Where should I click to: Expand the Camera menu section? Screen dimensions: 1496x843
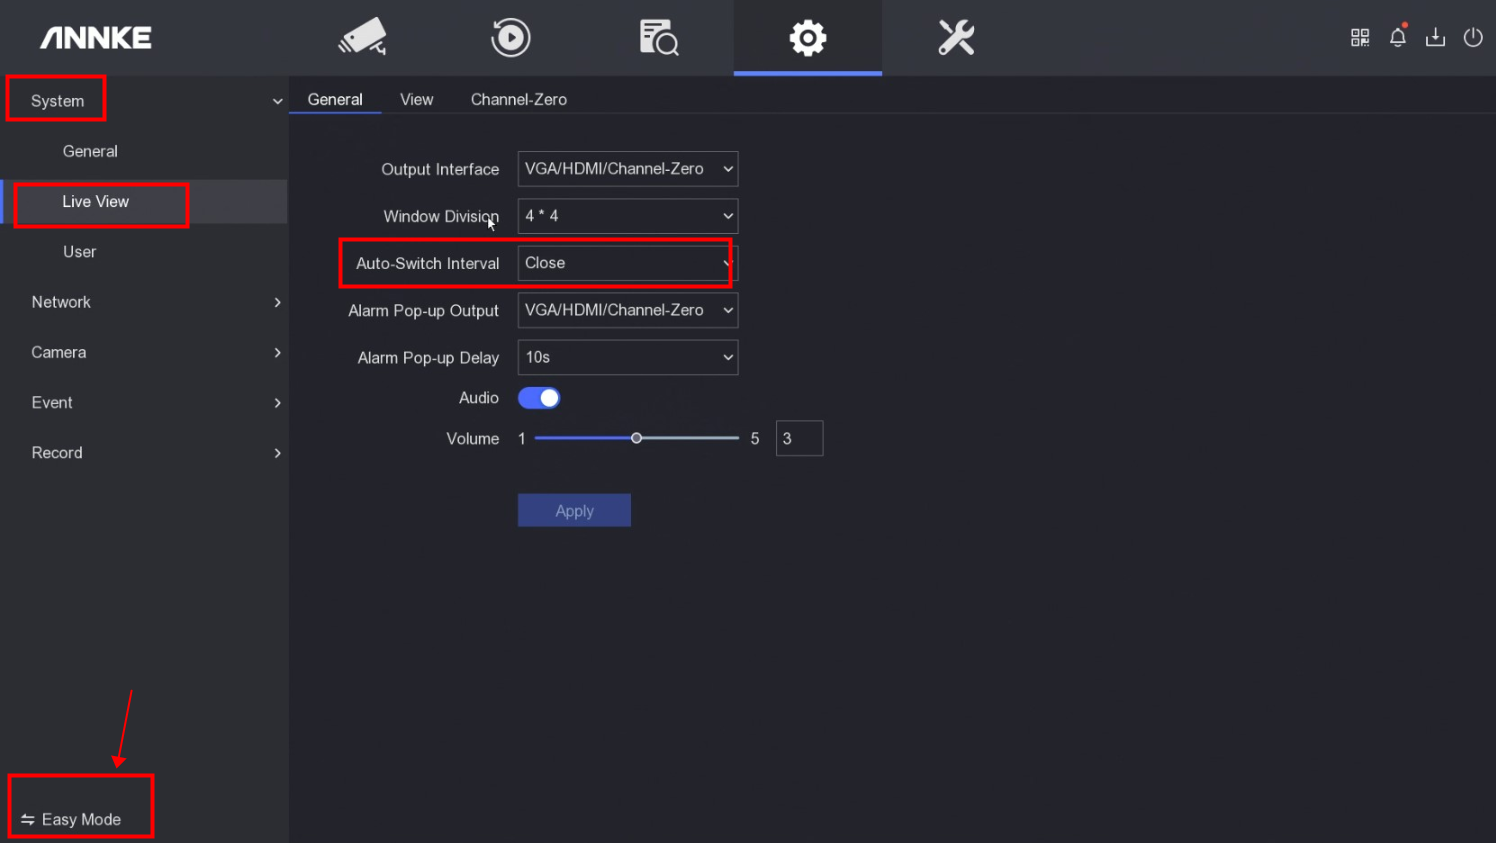[x=144, y=352]
